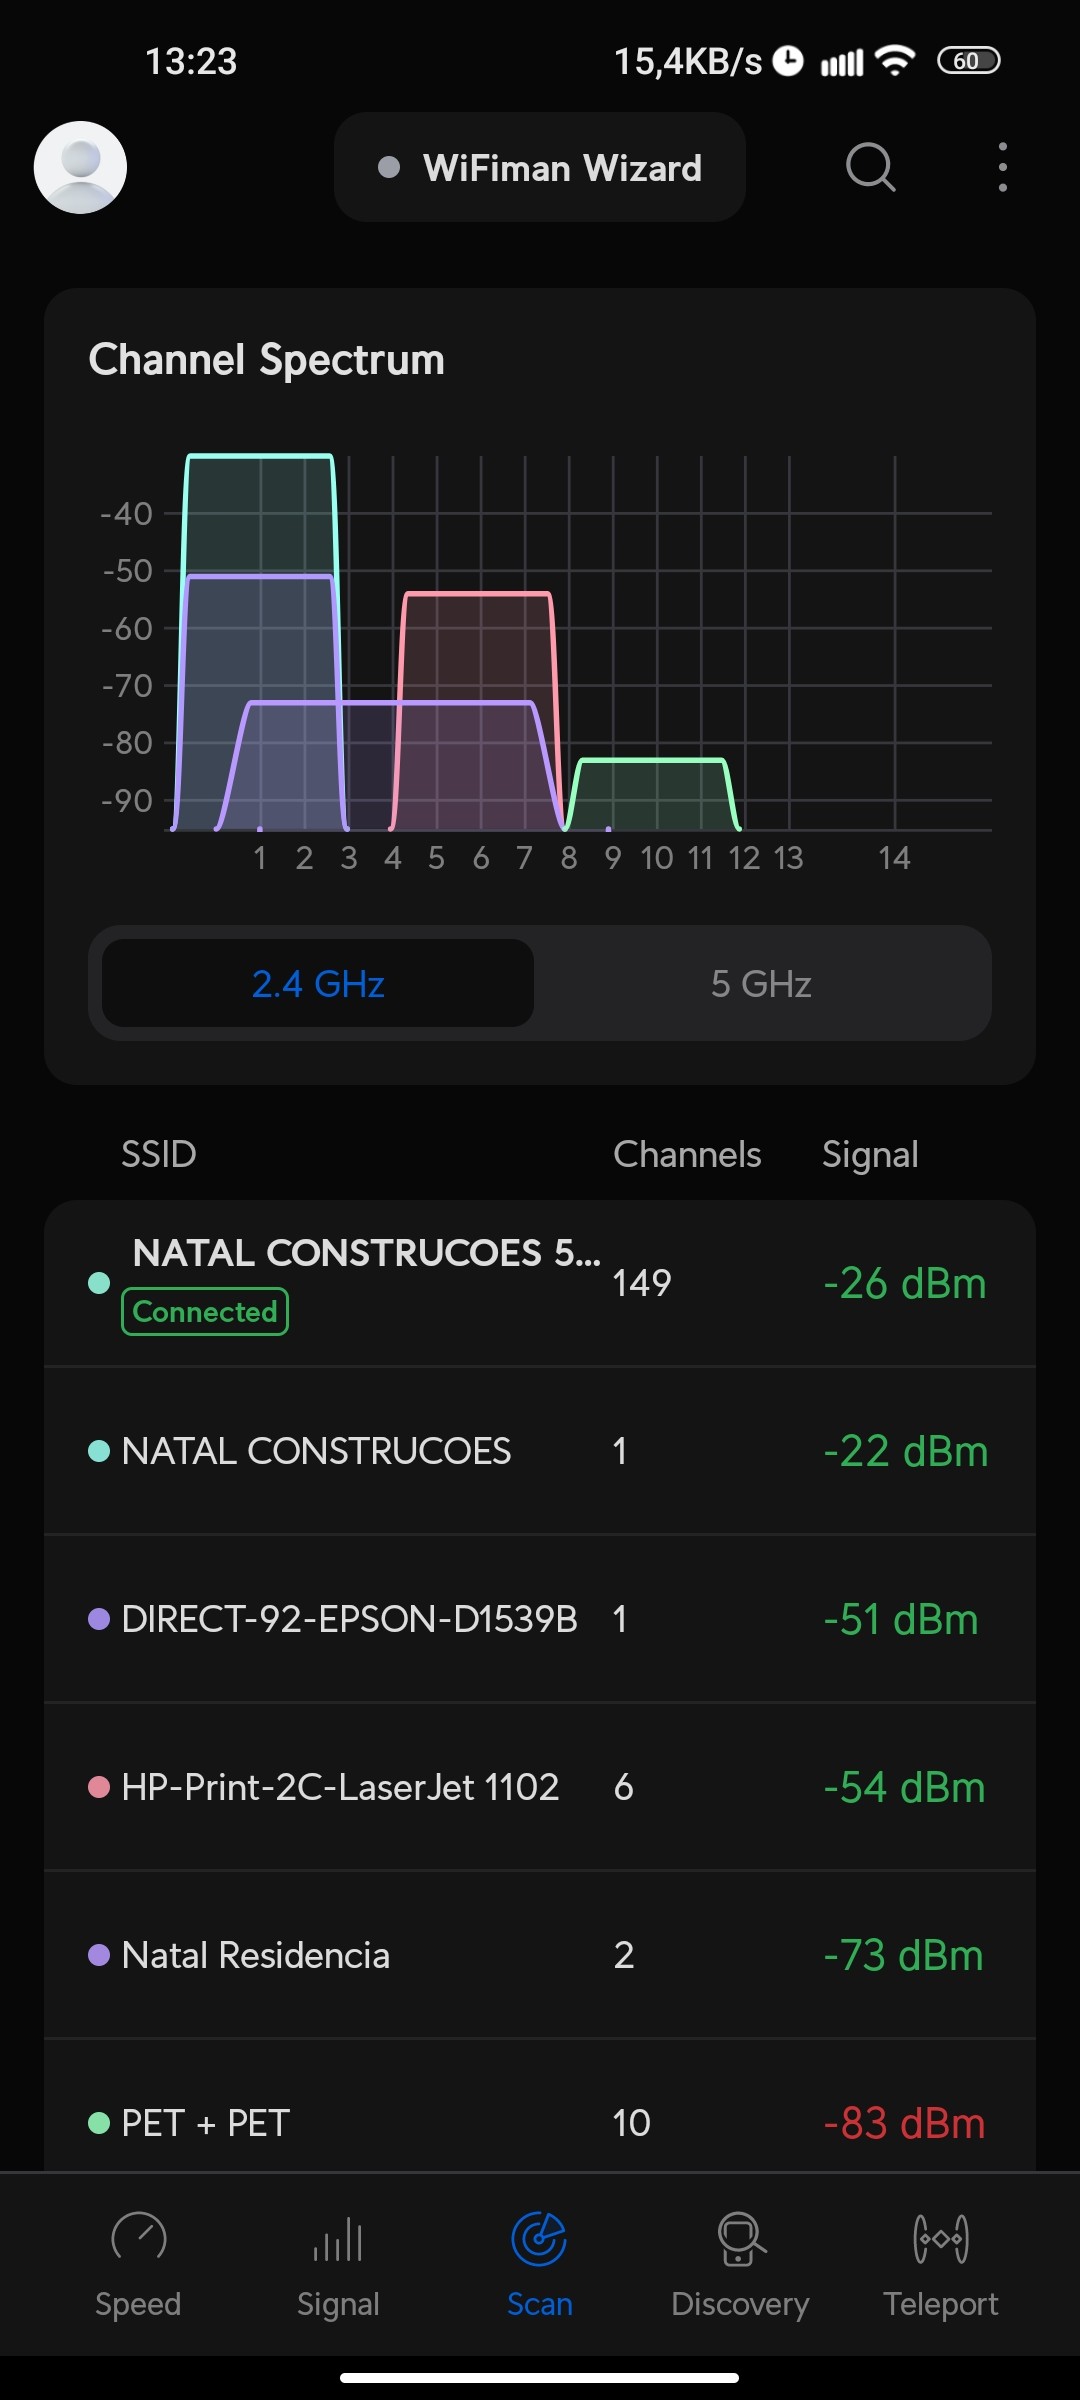
Task: Open the Speed test gauge icon
Action: (138, 2238)
